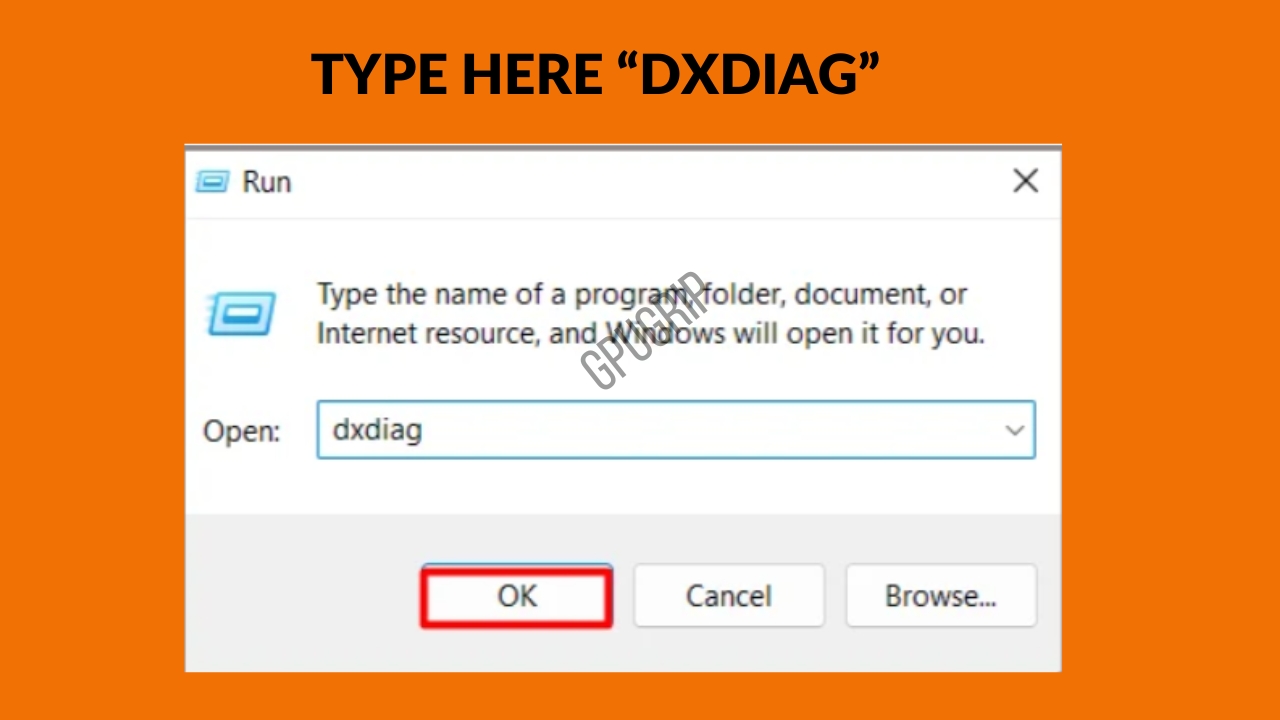The image size is (1280, 720).
Task: Click the "Open:" label
Action: pos(242,431)
